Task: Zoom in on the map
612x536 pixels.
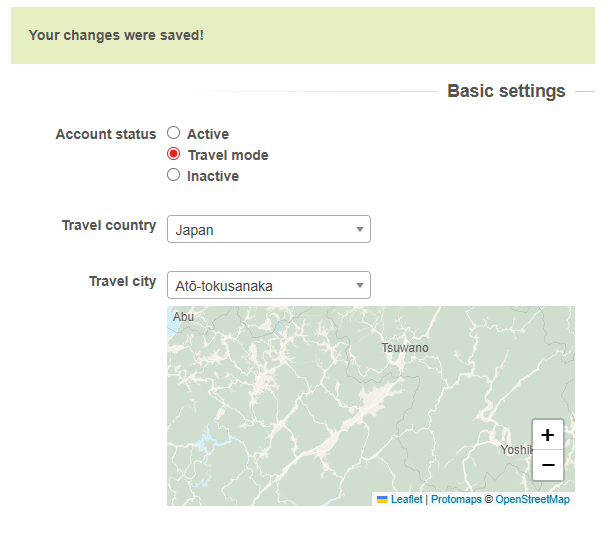Action: [x=547, y=435]
